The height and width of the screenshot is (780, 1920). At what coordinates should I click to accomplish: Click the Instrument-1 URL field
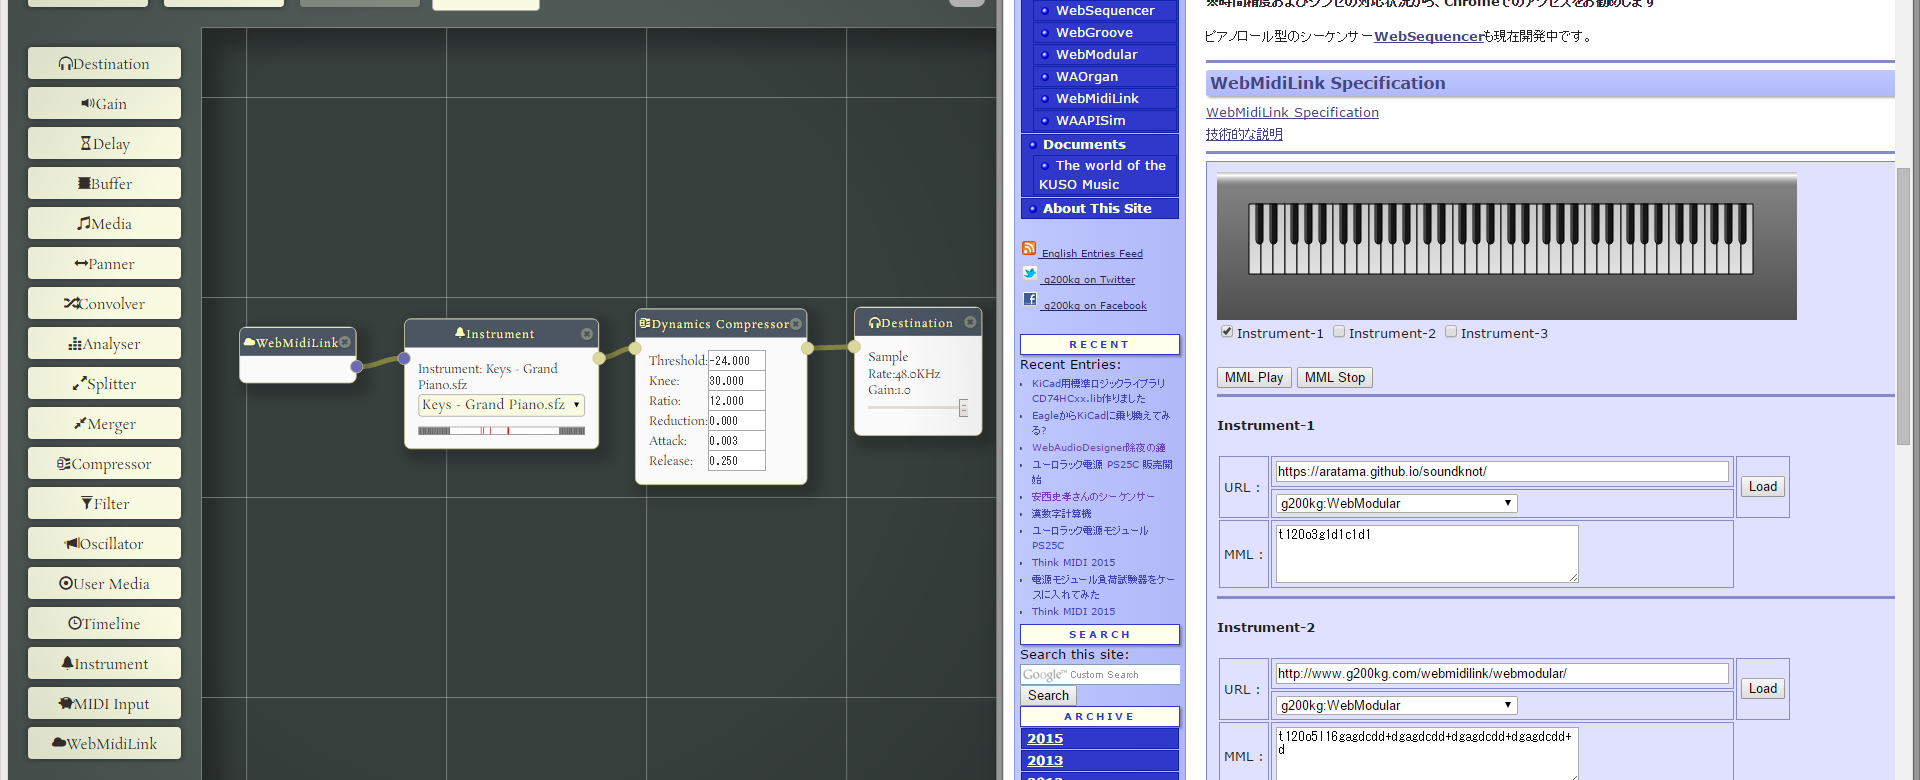pyautogui.click(x=1502, y=471)
